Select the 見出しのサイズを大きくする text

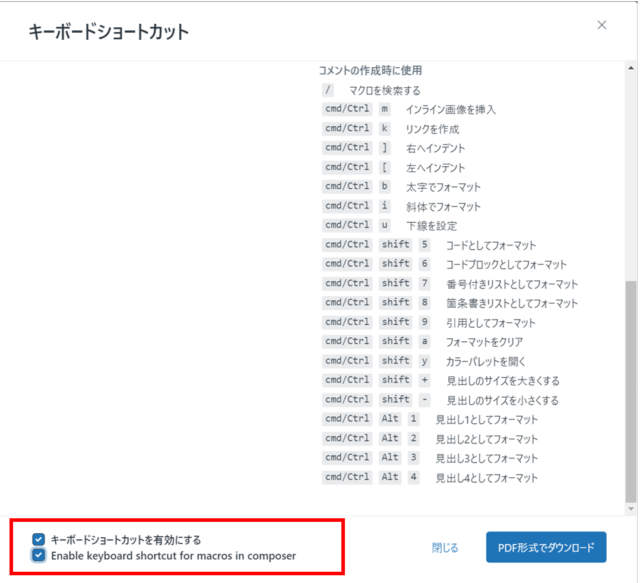click(502, 381)
